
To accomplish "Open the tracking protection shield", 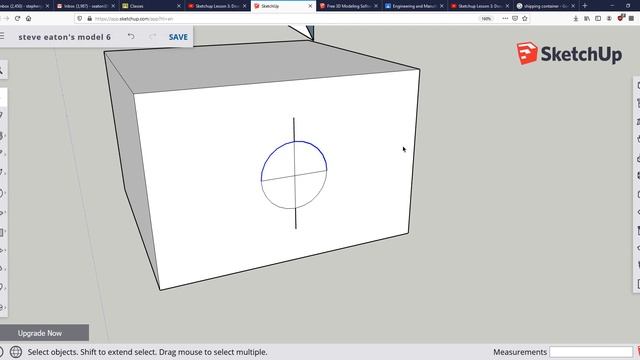I will [x=80, y=18].
